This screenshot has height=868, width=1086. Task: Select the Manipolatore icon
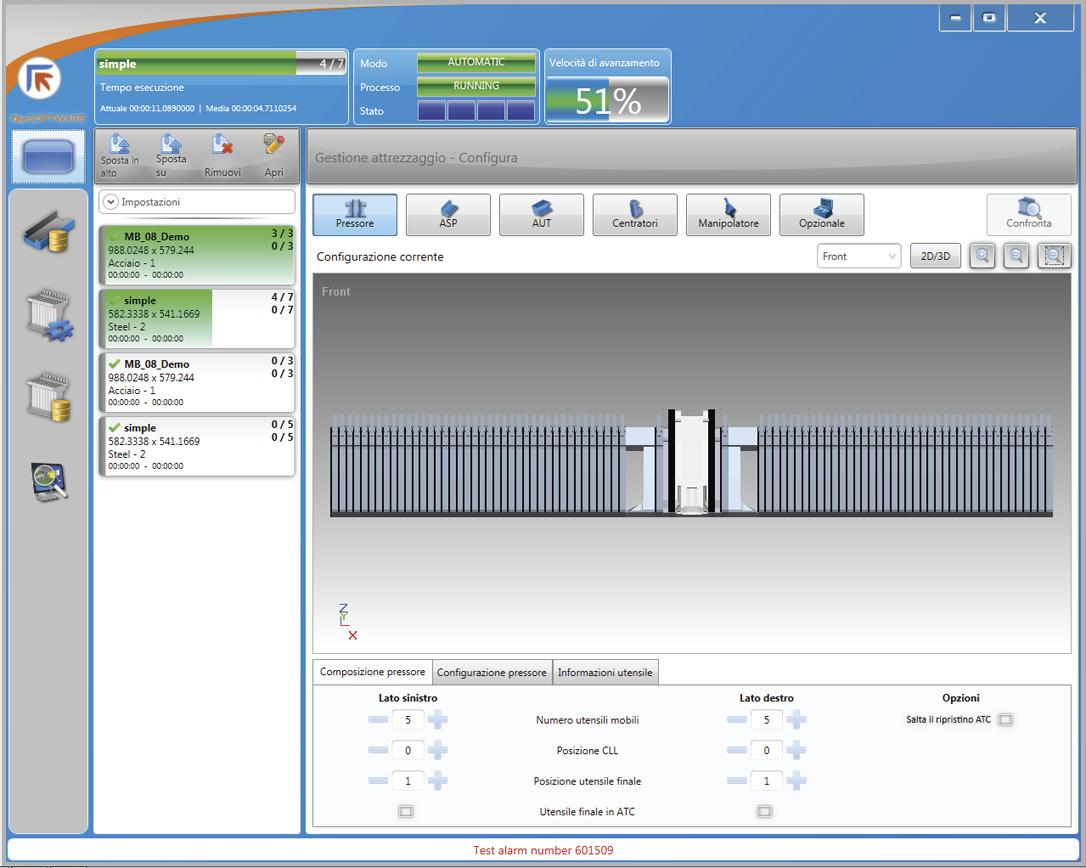(728, 214)
